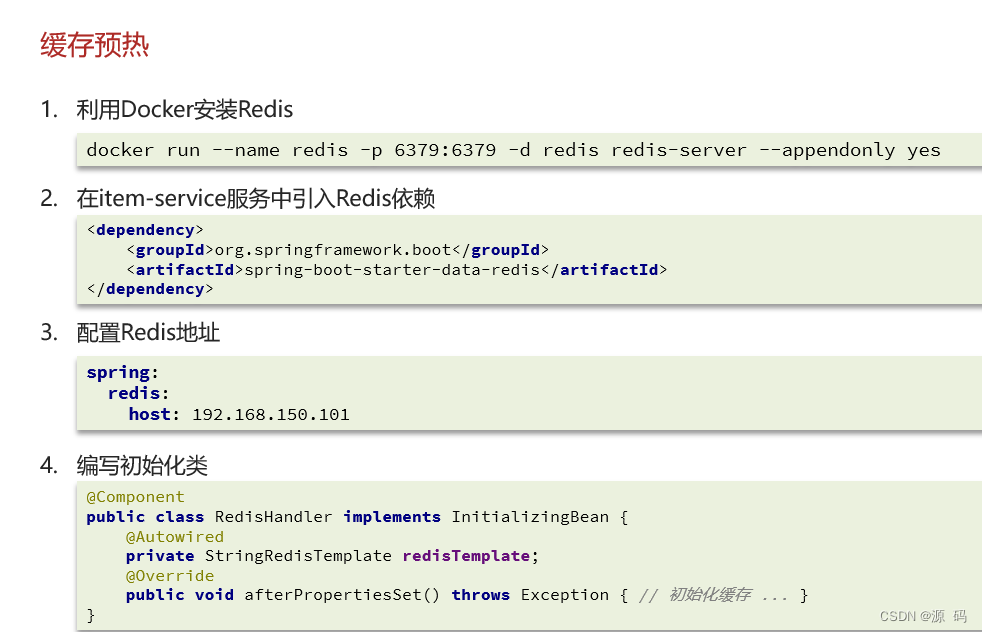982x632 pixels.
Task: Select step 4 heading 编写初始化类
Action: click(x=142, y=465)
